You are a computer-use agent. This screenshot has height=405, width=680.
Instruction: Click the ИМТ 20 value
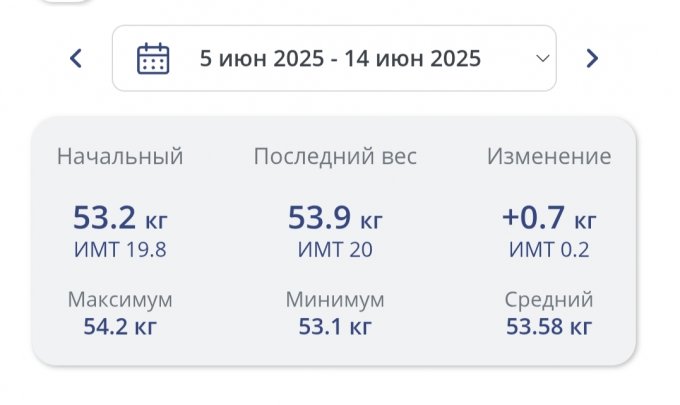(x=335, y=249)
